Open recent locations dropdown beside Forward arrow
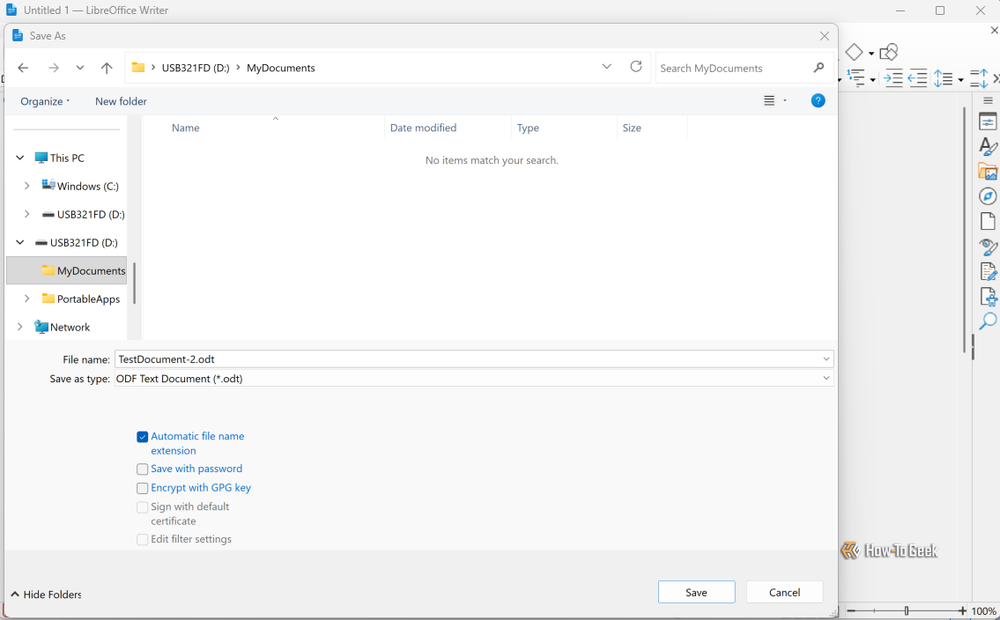1000x620 pixels. click(x=80, y=68)
